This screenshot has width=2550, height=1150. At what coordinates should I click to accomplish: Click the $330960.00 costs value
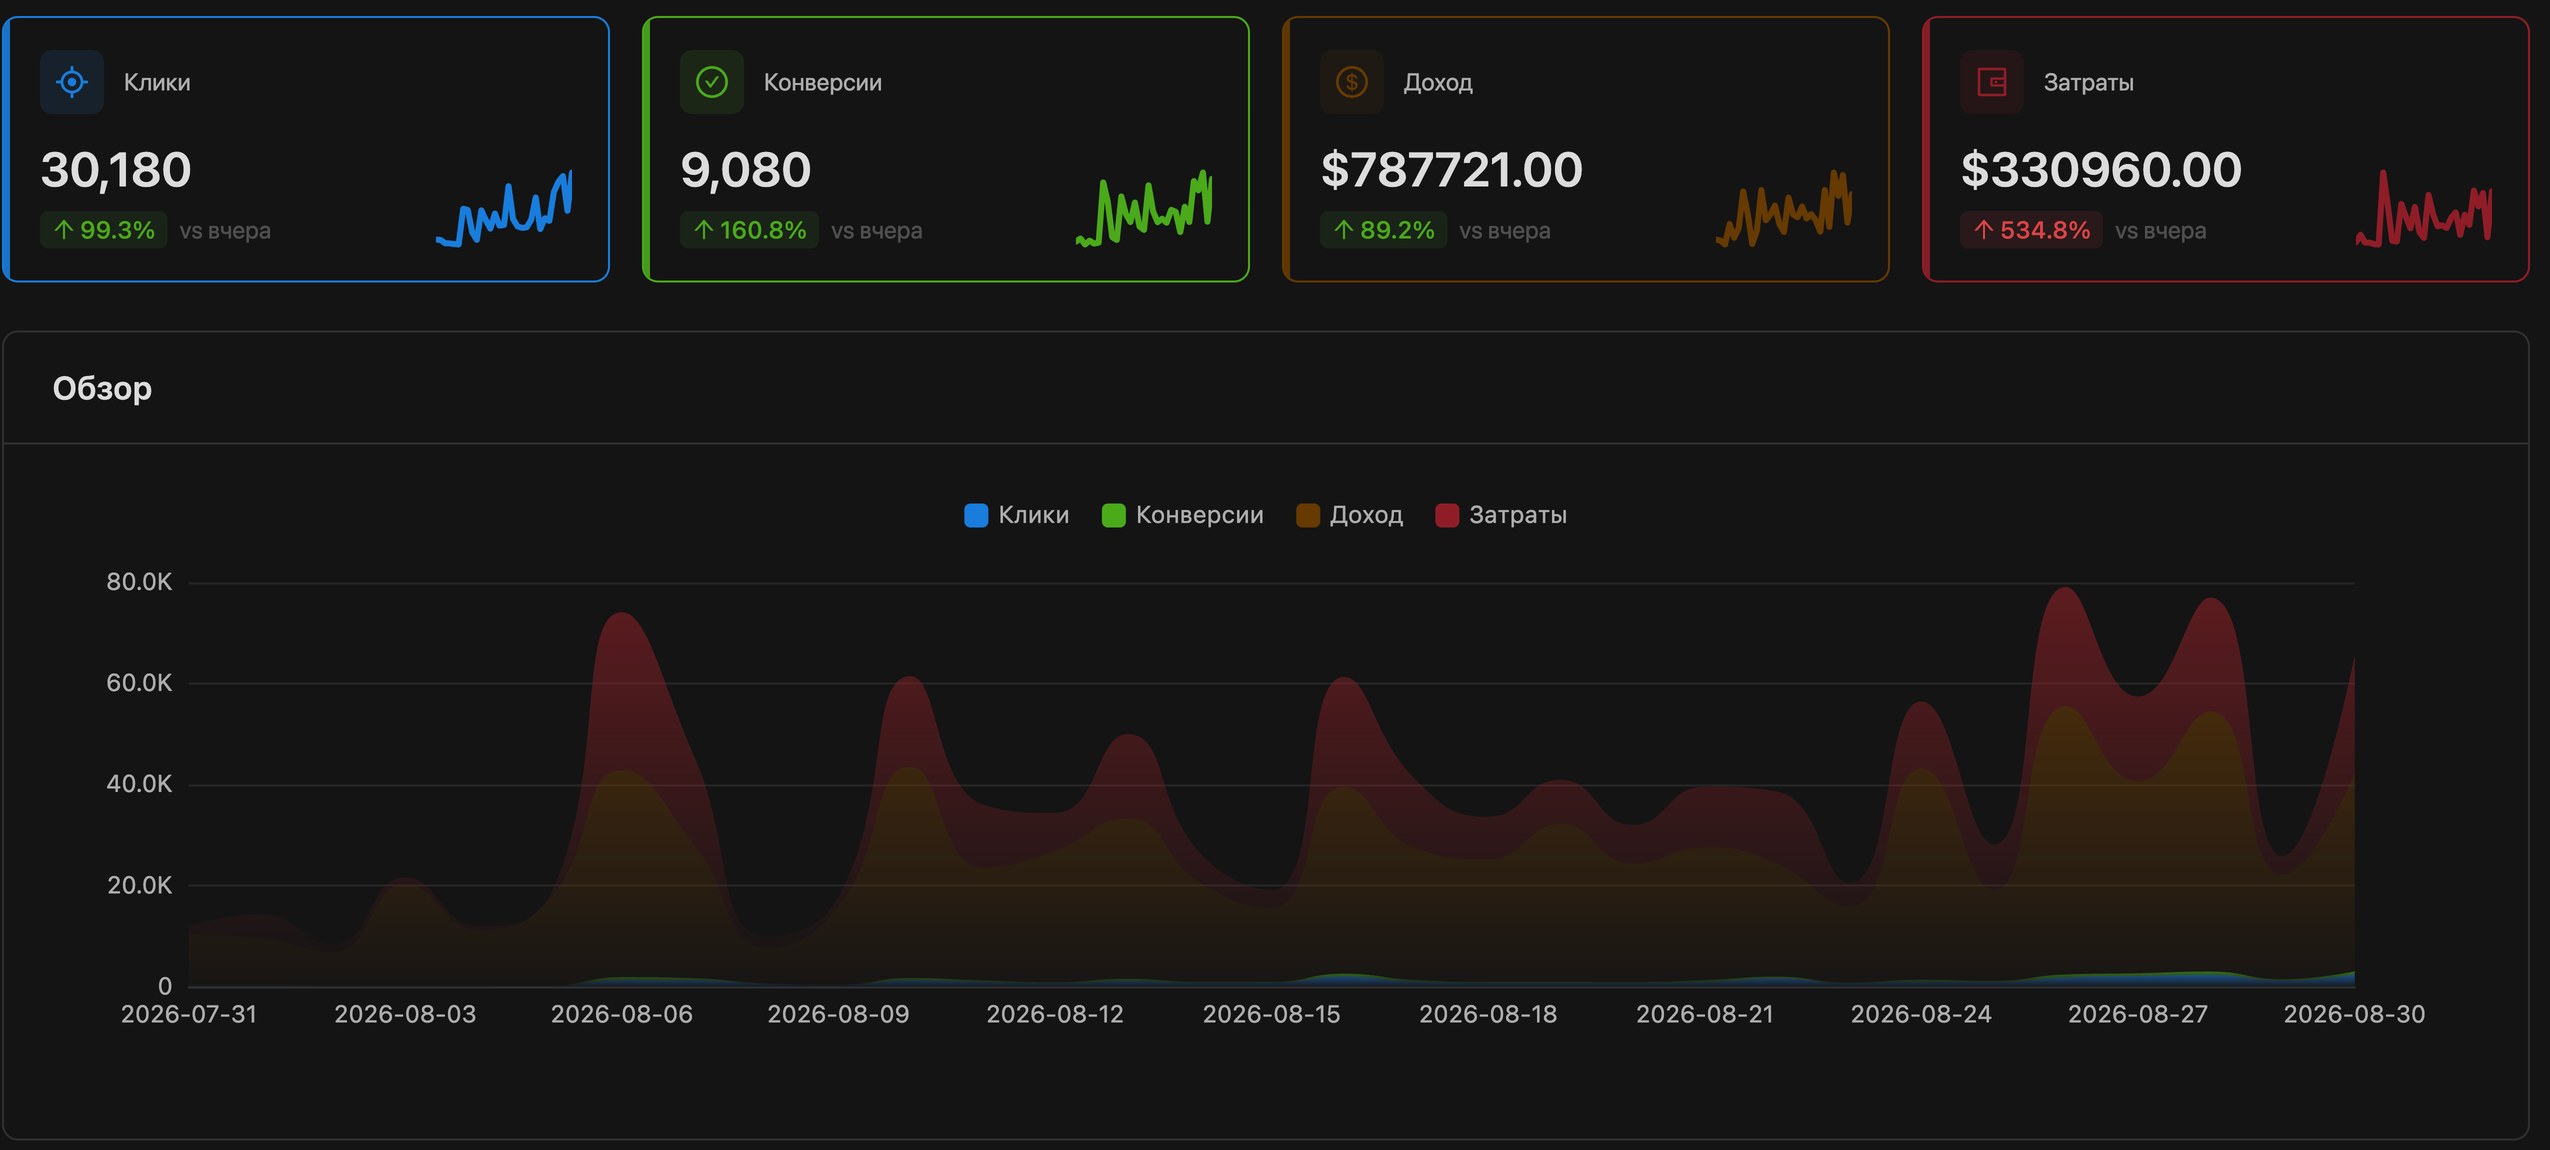[x=2101, y=170]
